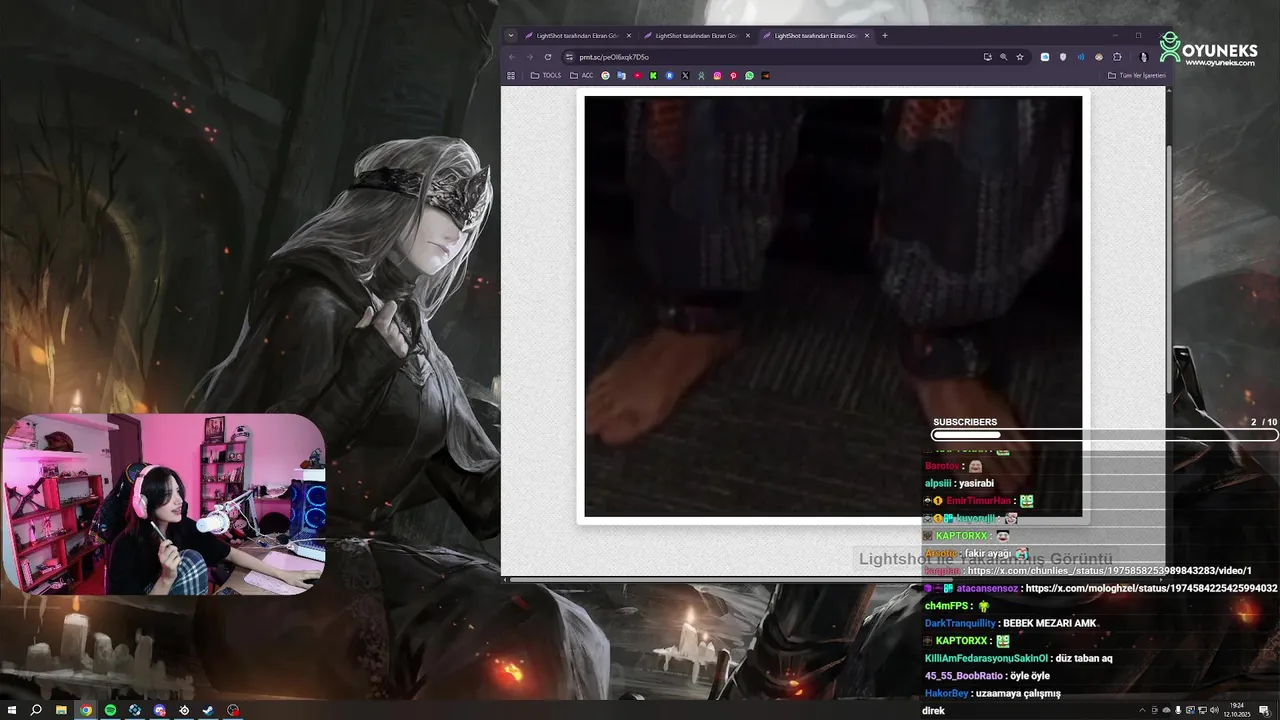The height and width of the screenshot is (720, 1280).
Task: Click the browser forward arrow
Action: pos(530,57)
